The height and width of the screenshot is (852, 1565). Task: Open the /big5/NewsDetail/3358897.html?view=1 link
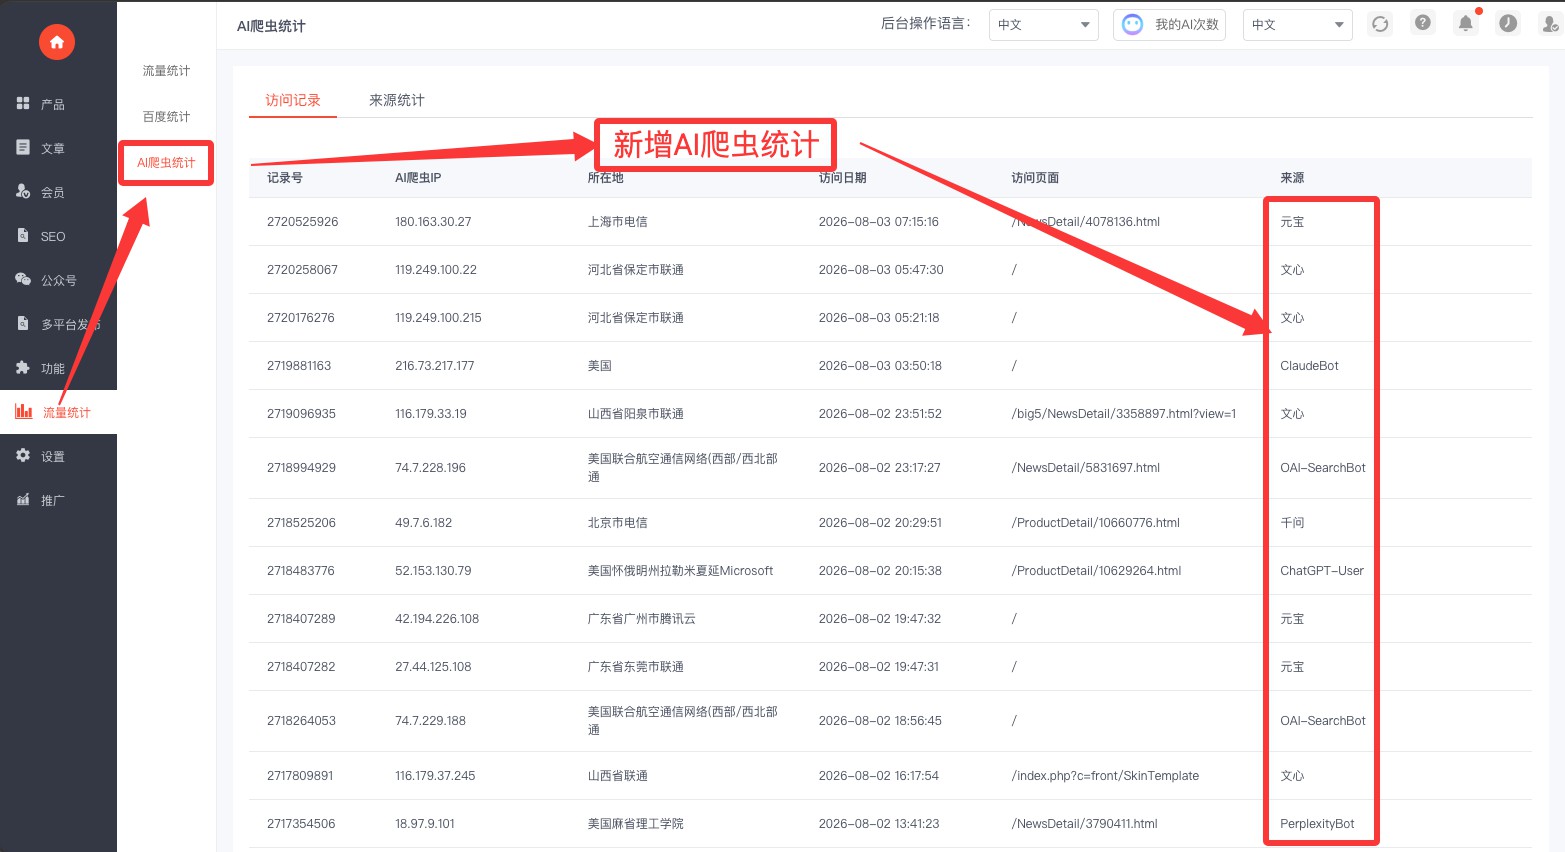tap(1124, 414)
